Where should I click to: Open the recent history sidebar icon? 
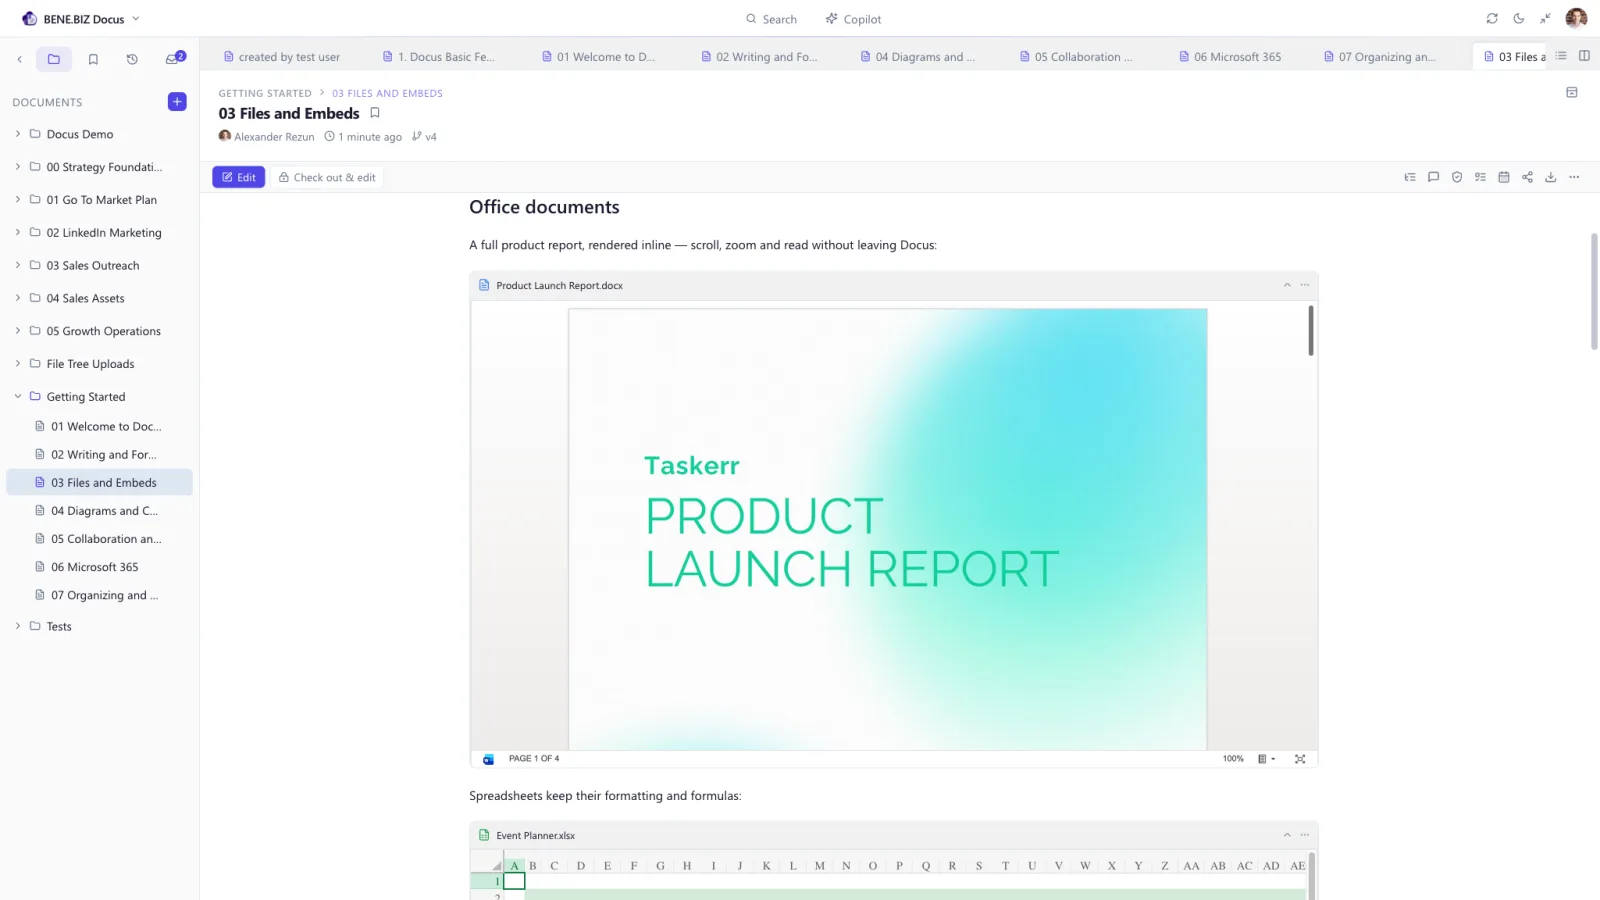[132, 60]
